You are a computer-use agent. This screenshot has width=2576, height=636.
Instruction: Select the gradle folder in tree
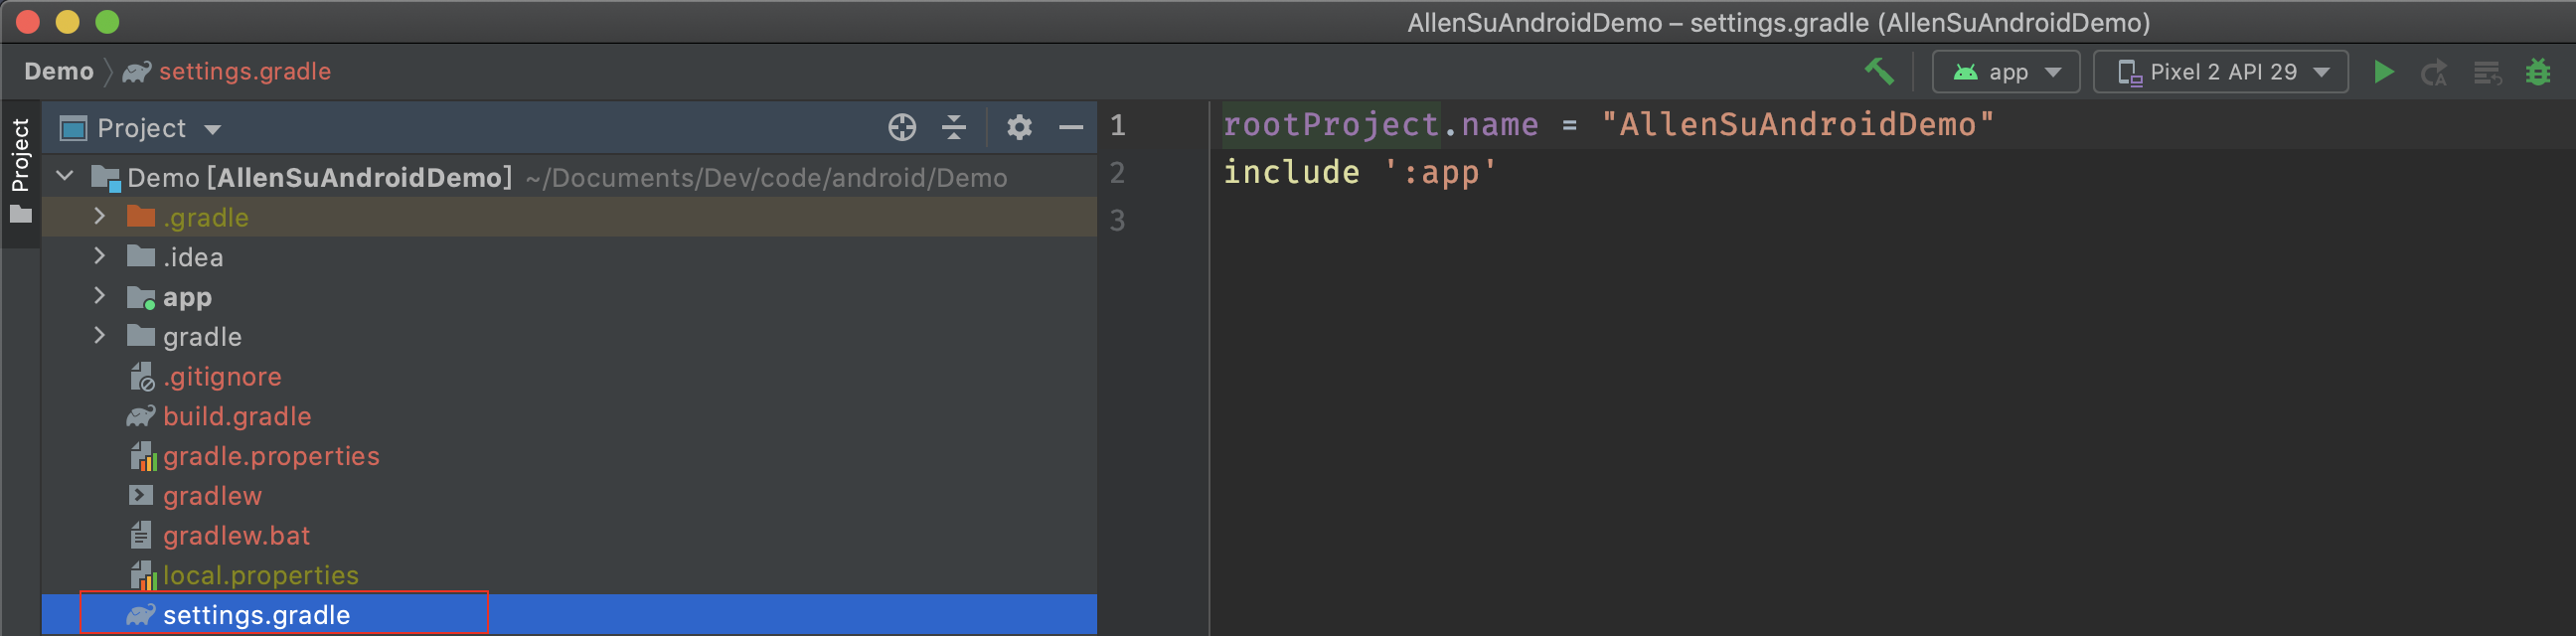(569, 337)
